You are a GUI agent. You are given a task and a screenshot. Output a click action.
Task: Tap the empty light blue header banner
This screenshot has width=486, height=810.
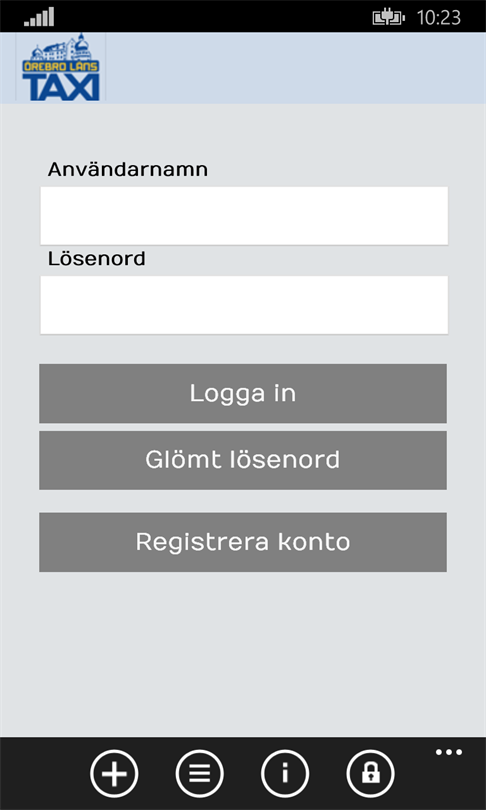point(295,68)
